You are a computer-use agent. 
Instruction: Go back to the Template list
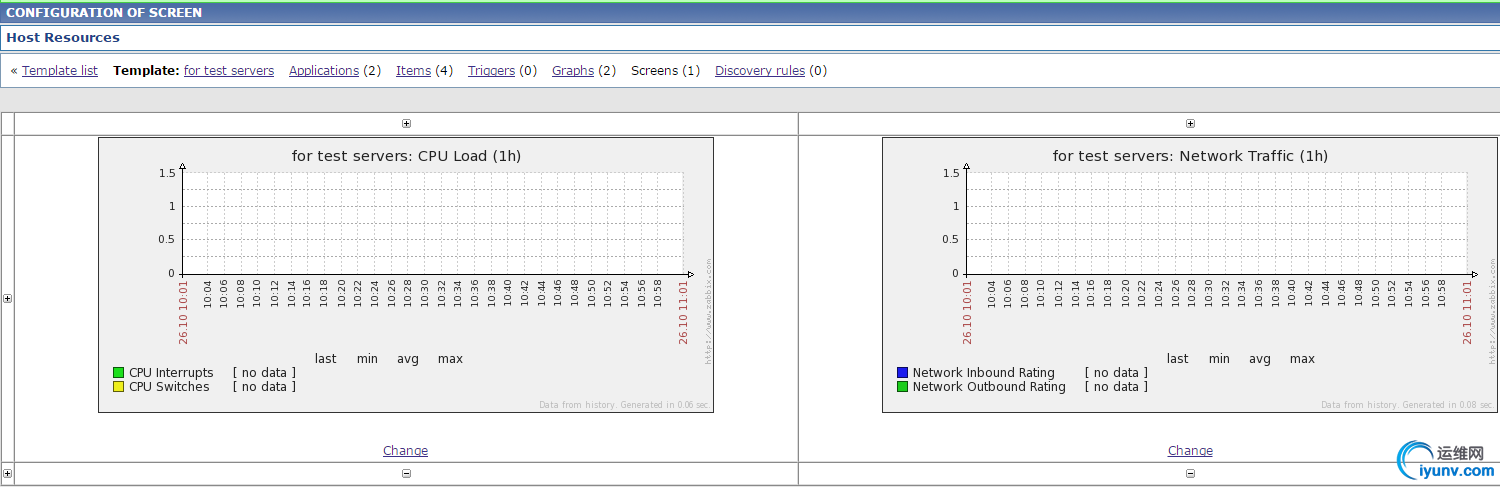click(x=60, y=71)
